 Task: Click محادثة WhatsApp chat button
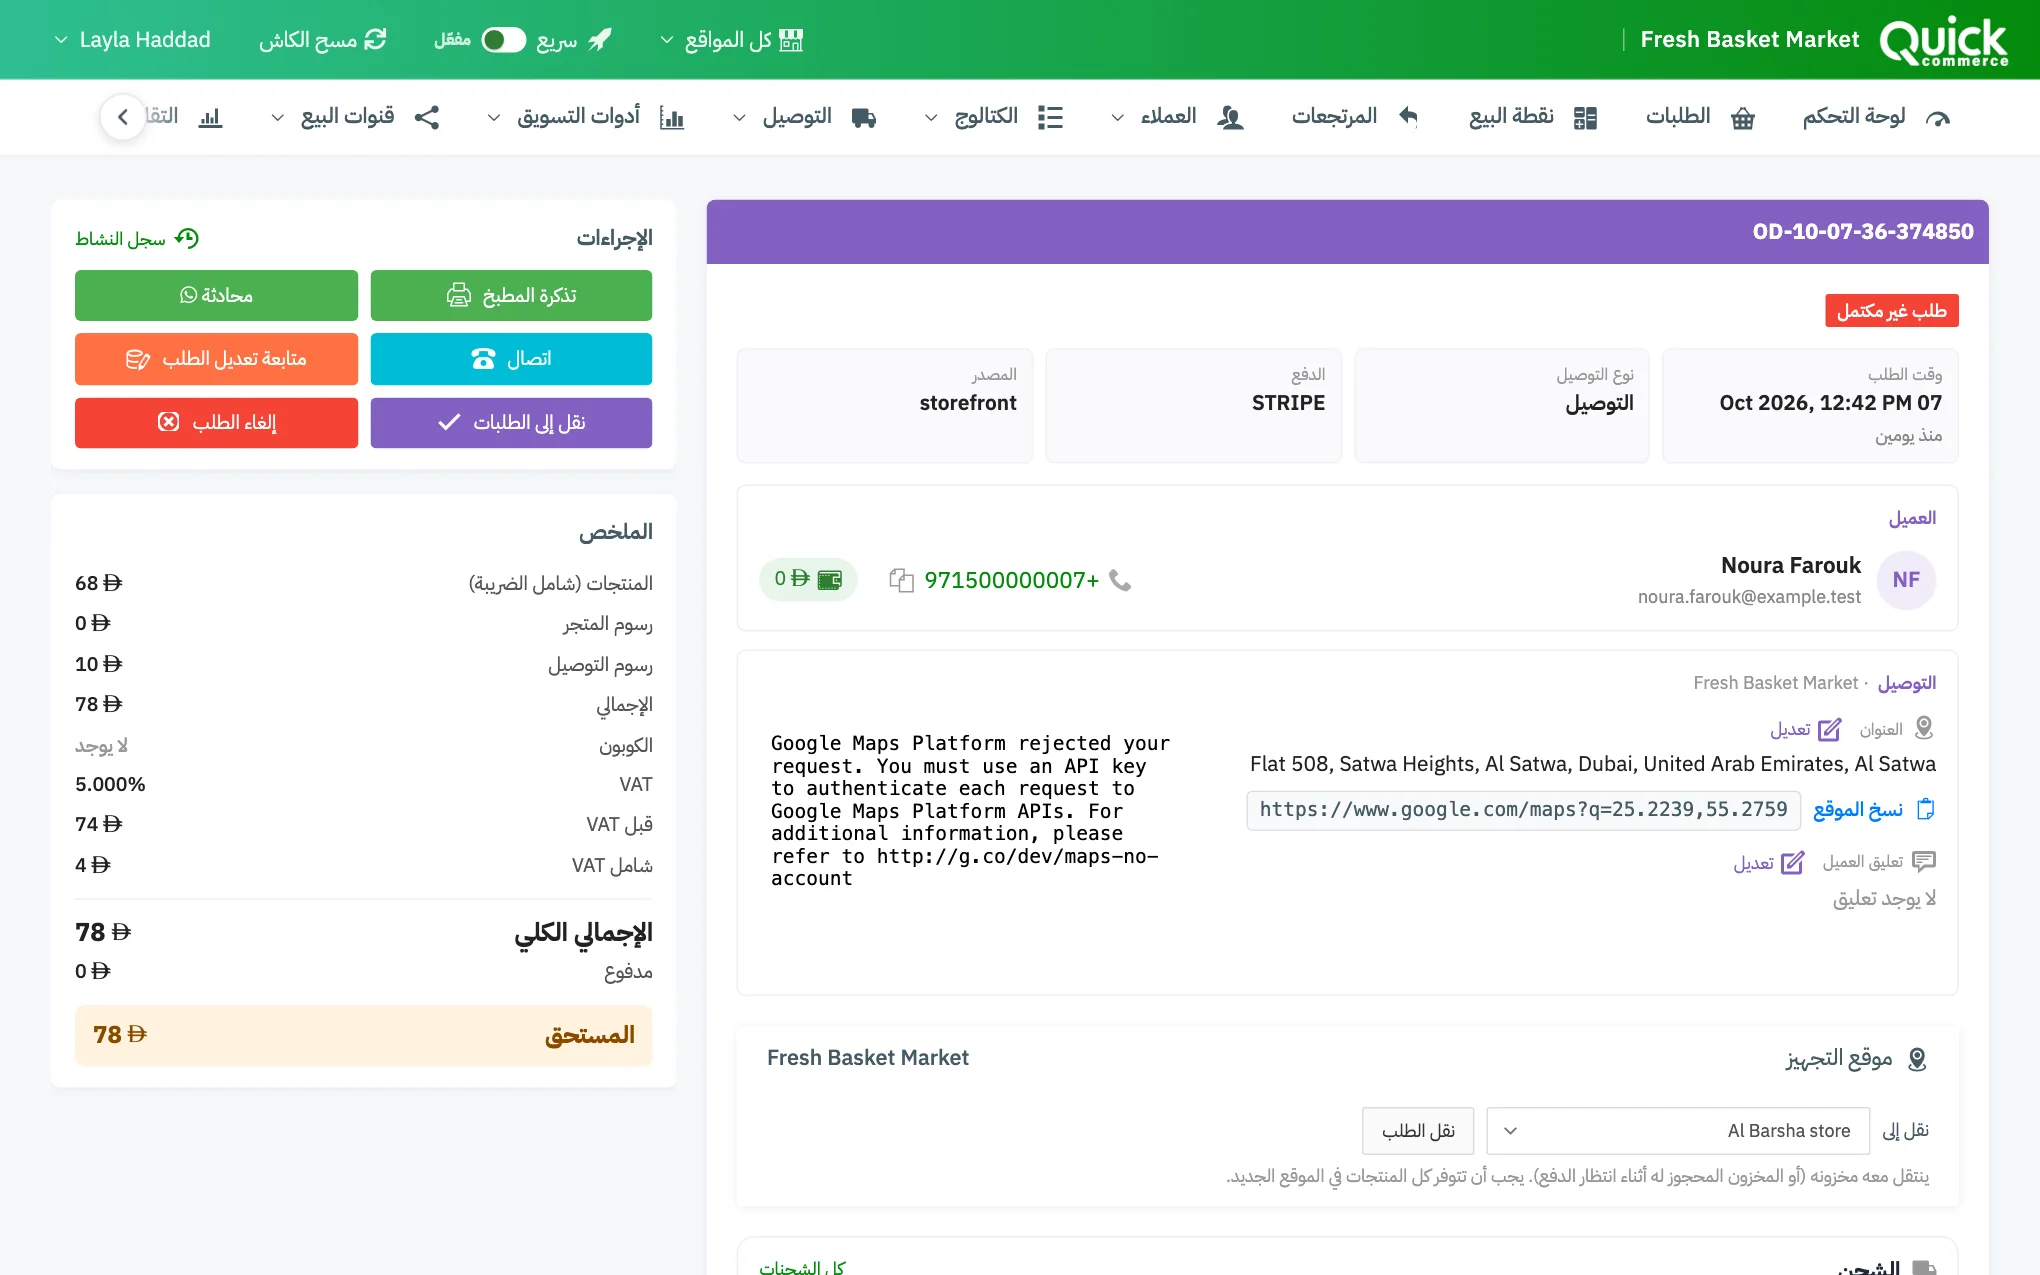tap(216, 295)
